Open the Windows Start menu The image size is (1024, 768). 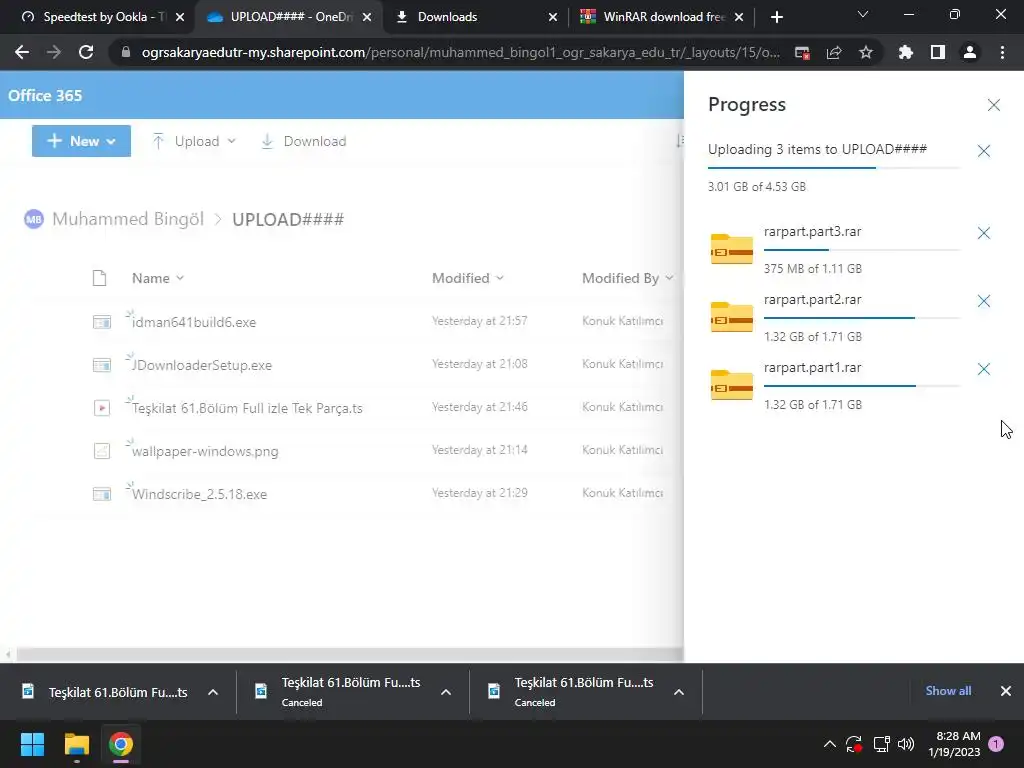(32, 744)
